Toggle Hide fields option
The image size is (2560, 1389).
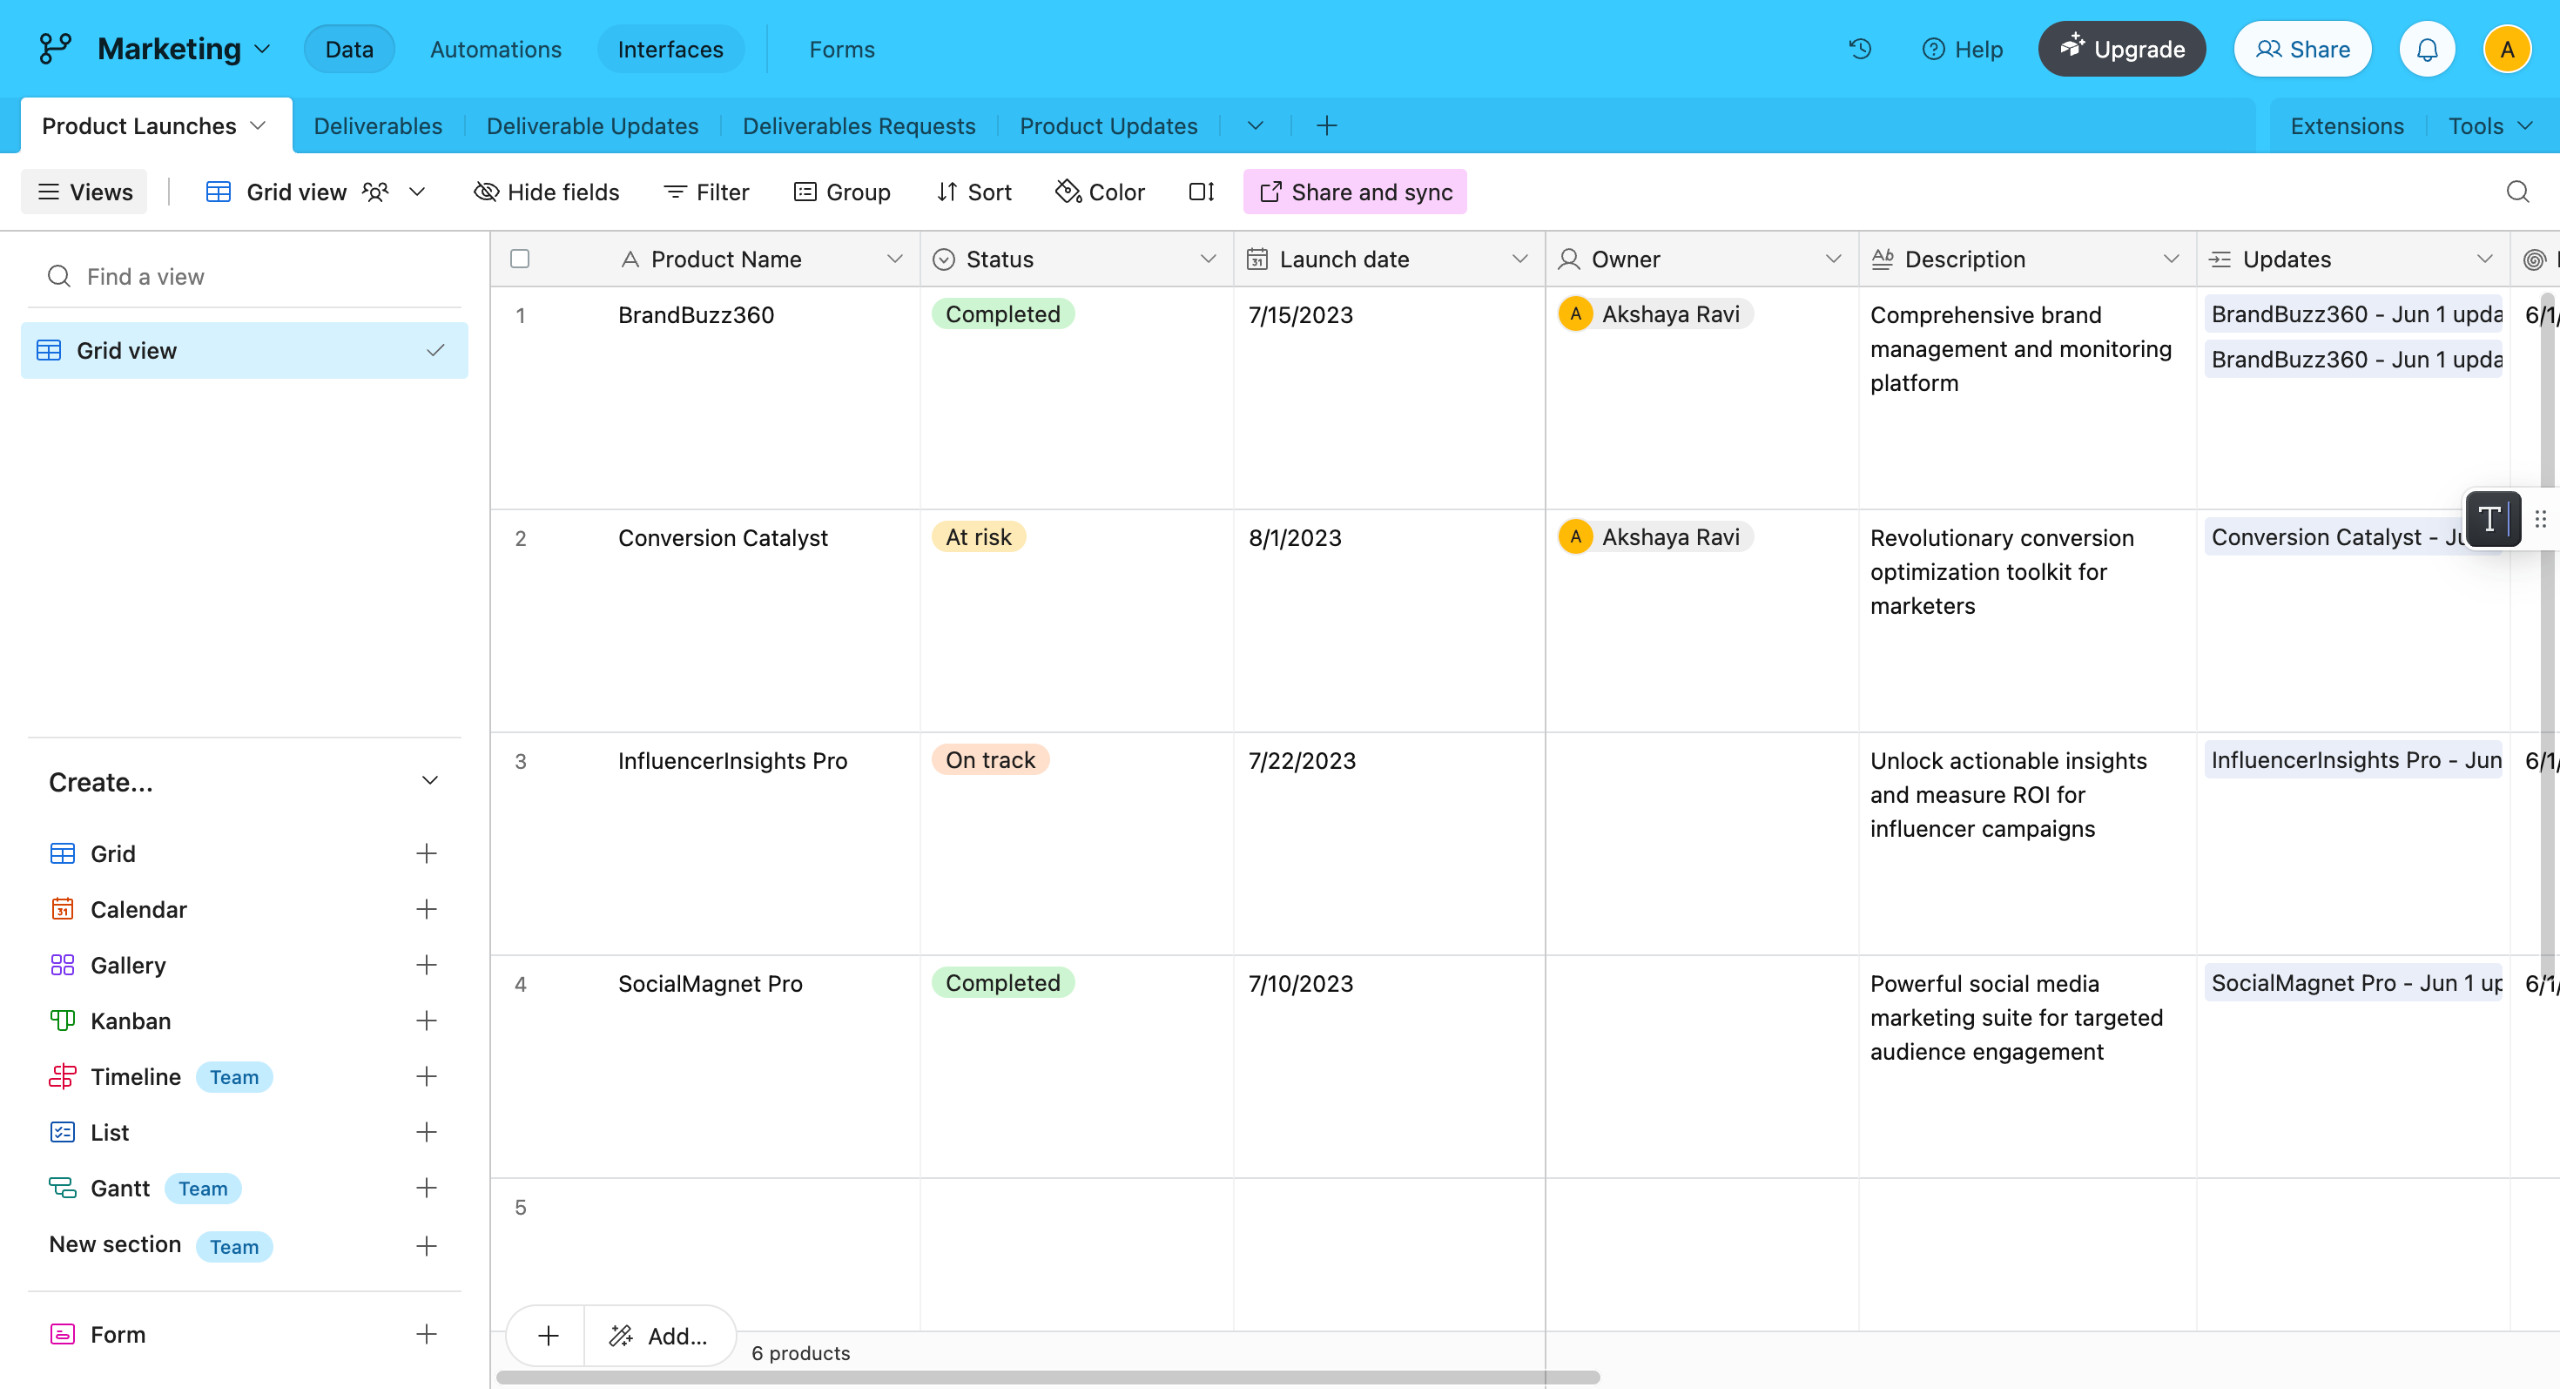[x=546, y=192]
